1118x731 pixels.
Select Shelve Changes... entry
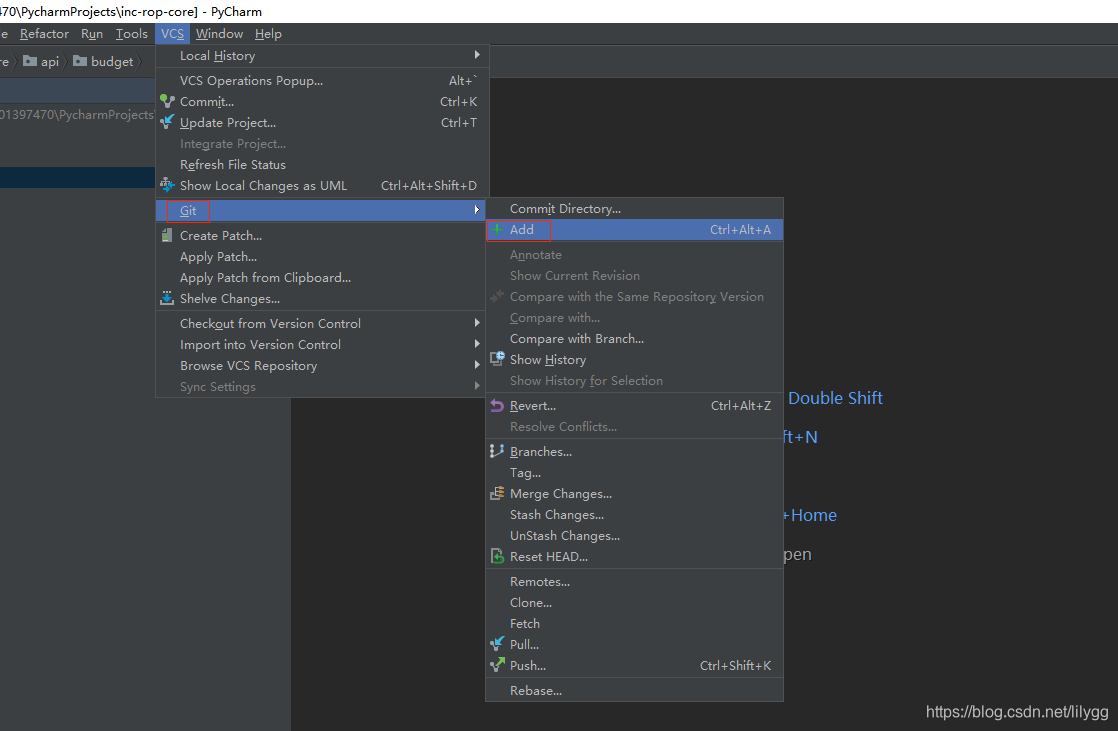point(322,299)
